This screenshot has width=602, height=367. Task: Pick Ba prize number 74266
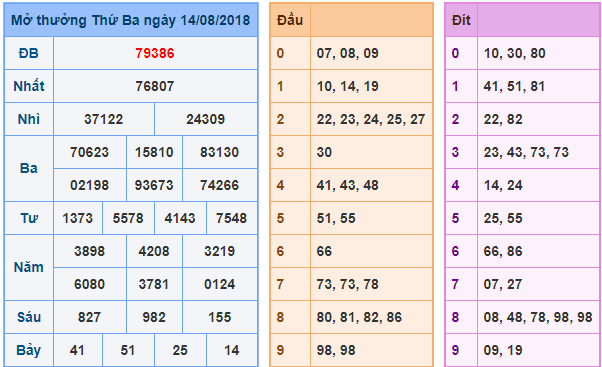tap(219, 185)
